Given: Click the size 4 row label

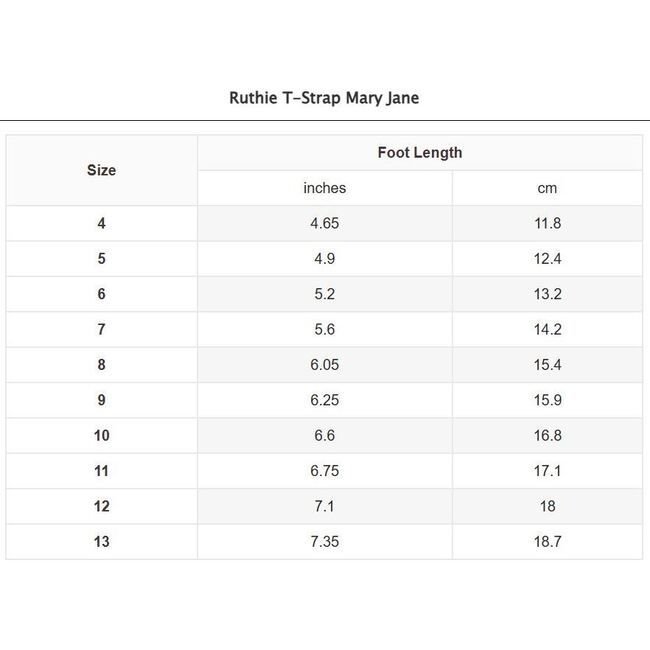Looking at the screenshot, I should (x=101, y=223).
